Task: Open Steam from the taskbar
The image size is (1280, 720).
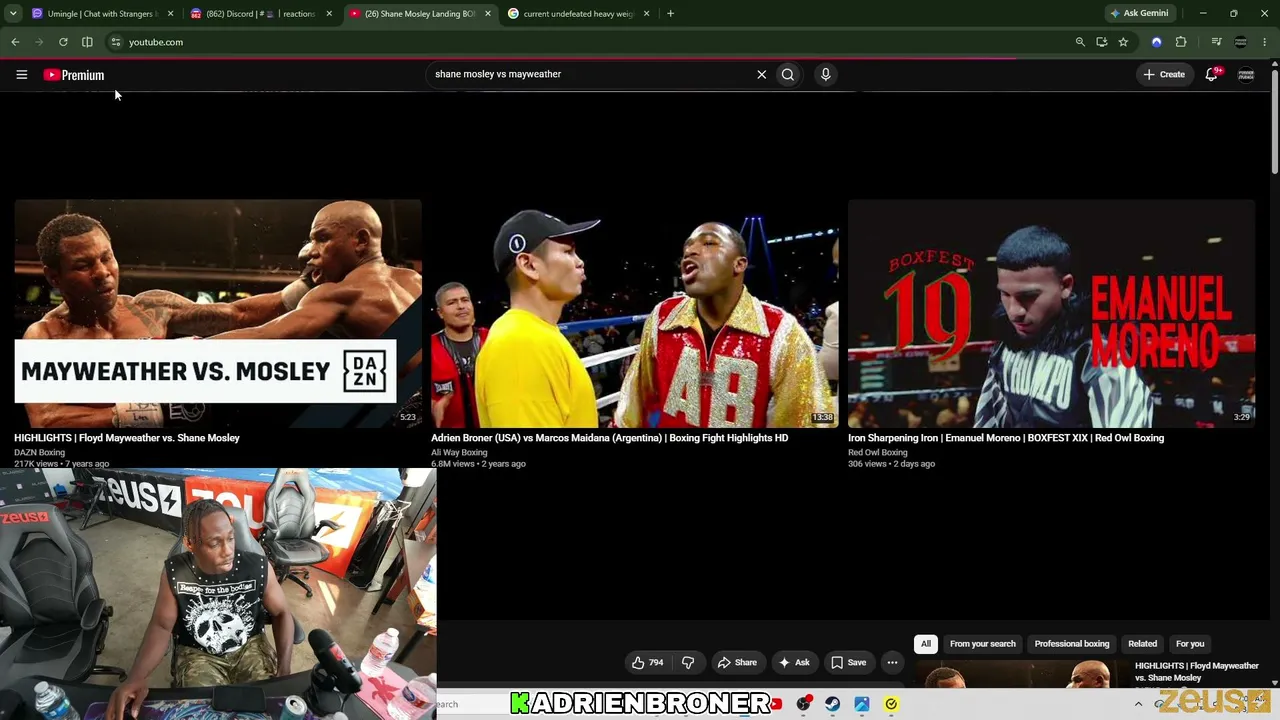Action: 832,704
